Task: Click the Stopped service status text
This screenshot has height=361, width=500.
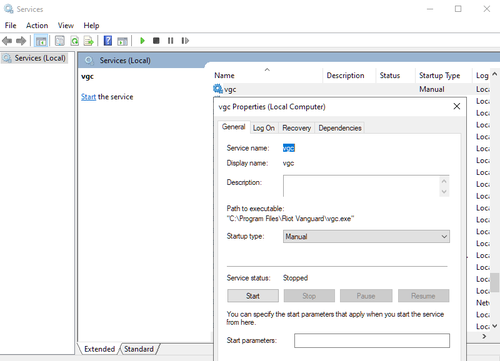Action: click(x=295, y=278)
